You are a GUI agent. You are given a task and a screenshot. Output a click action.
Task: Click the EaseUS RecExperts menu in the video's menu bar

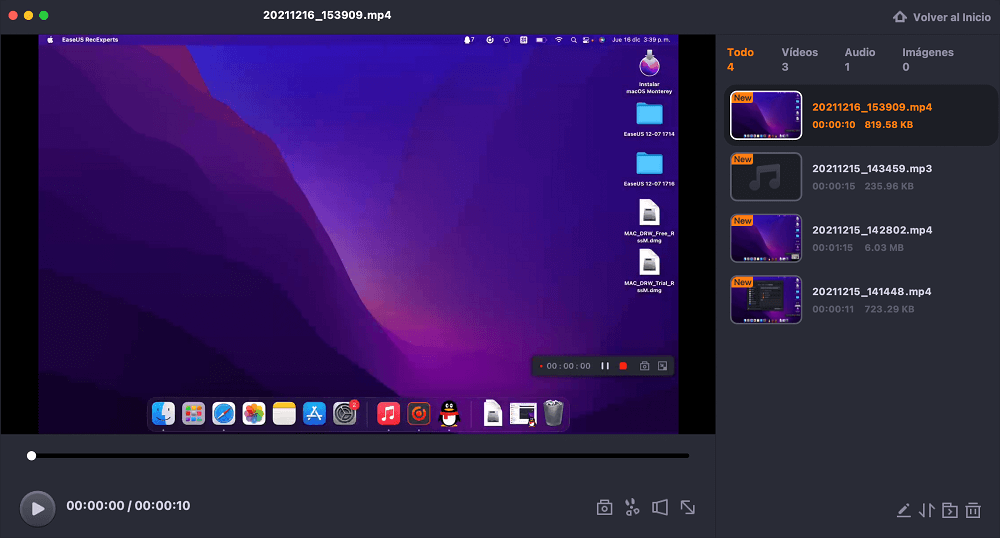[90, 40]
